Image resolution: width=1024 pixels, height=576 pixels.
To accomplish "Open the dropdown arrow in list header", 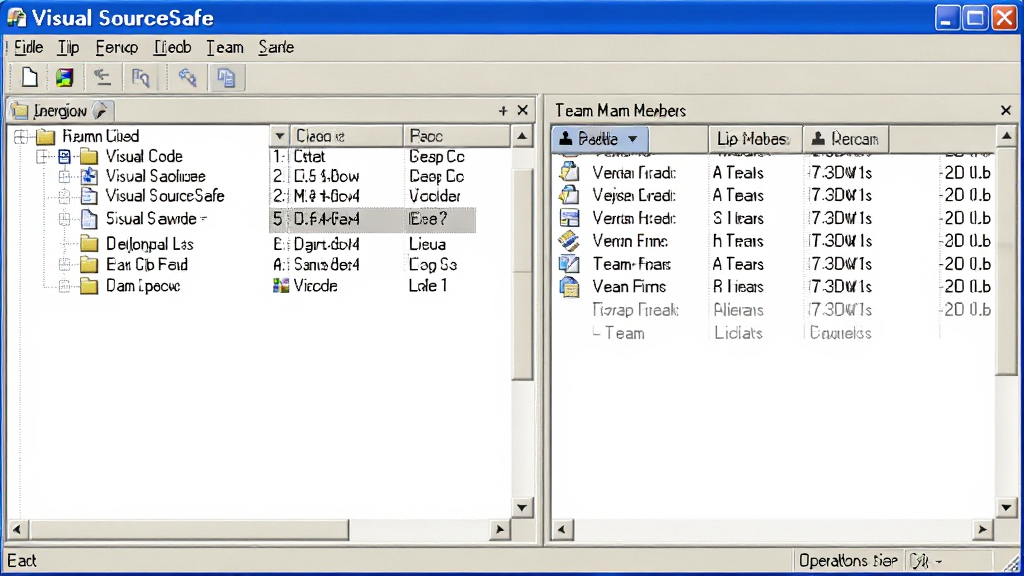I will pos(280,136).
